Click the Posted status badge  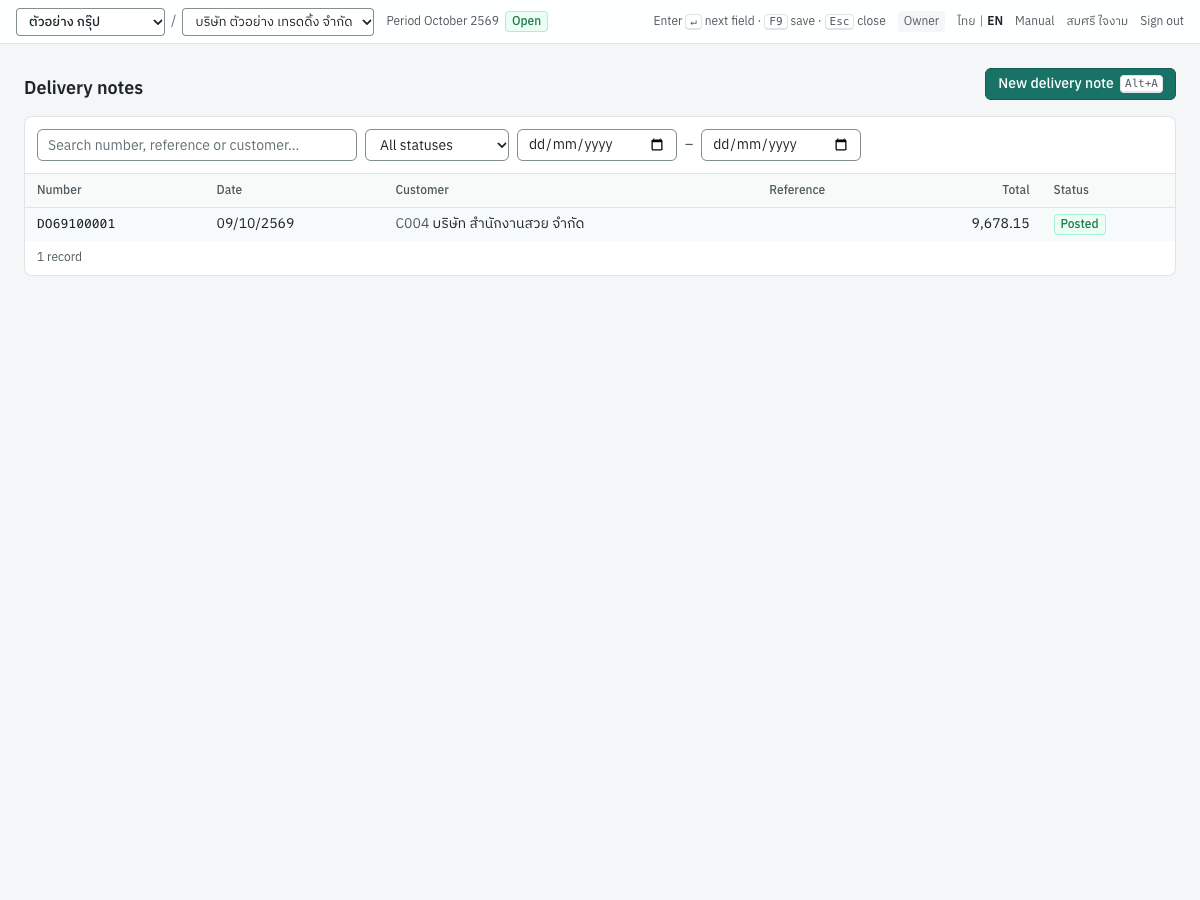pyautogui.click(x=1079, y=224)
